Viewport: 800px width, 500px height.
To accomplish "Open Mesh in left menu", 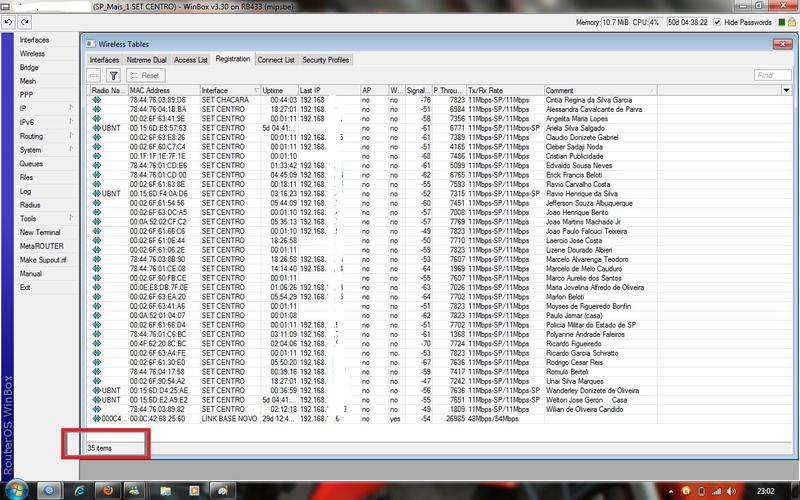I will click(28, 81).
